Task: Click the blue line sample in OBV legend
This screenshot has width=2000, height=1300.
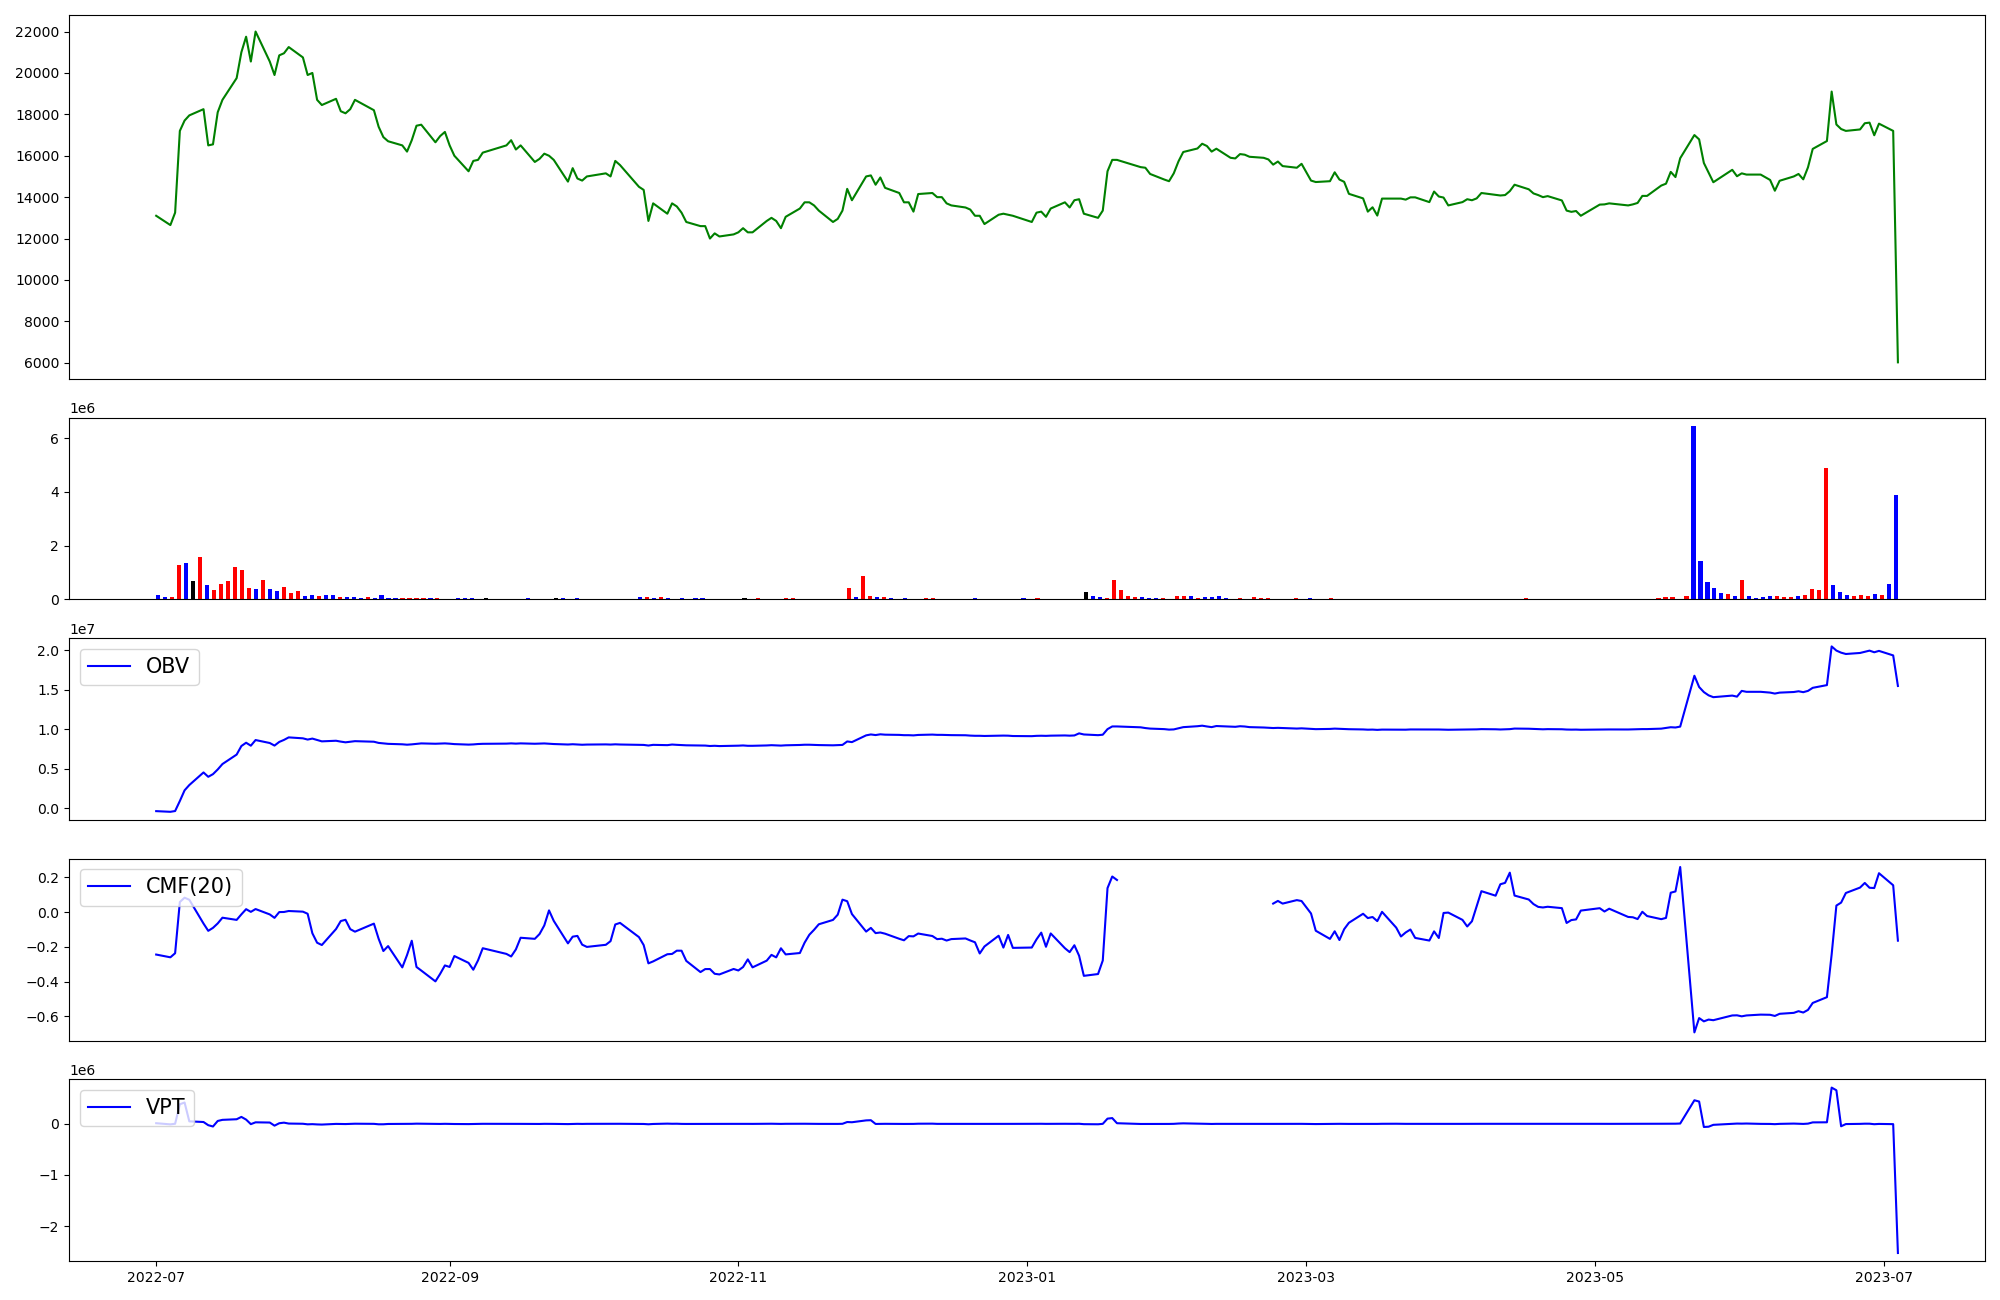Action: [x=110, y=666]
